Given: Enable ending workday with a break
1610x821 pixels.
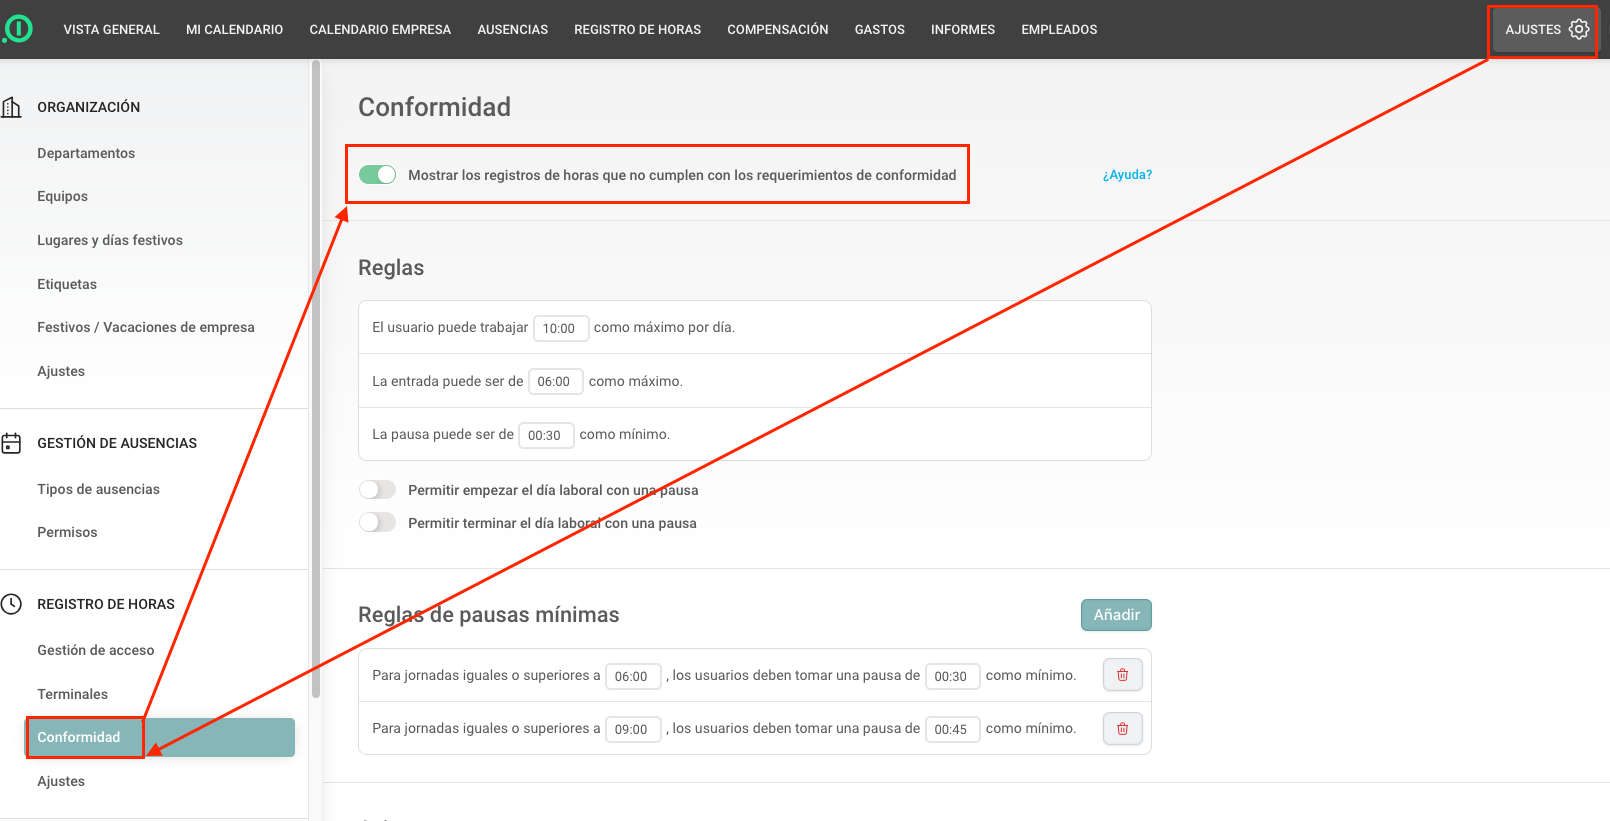Looking at the screenshot, I should pos(377,523).
